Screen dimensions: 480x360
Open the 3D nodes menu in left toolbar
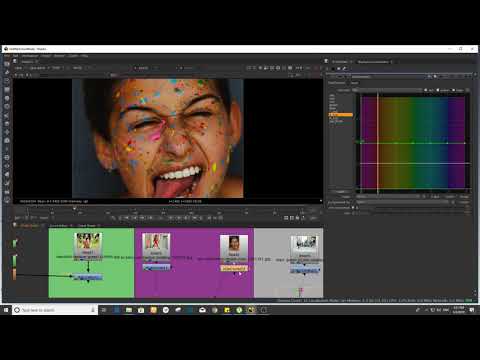tap(7, 141)
